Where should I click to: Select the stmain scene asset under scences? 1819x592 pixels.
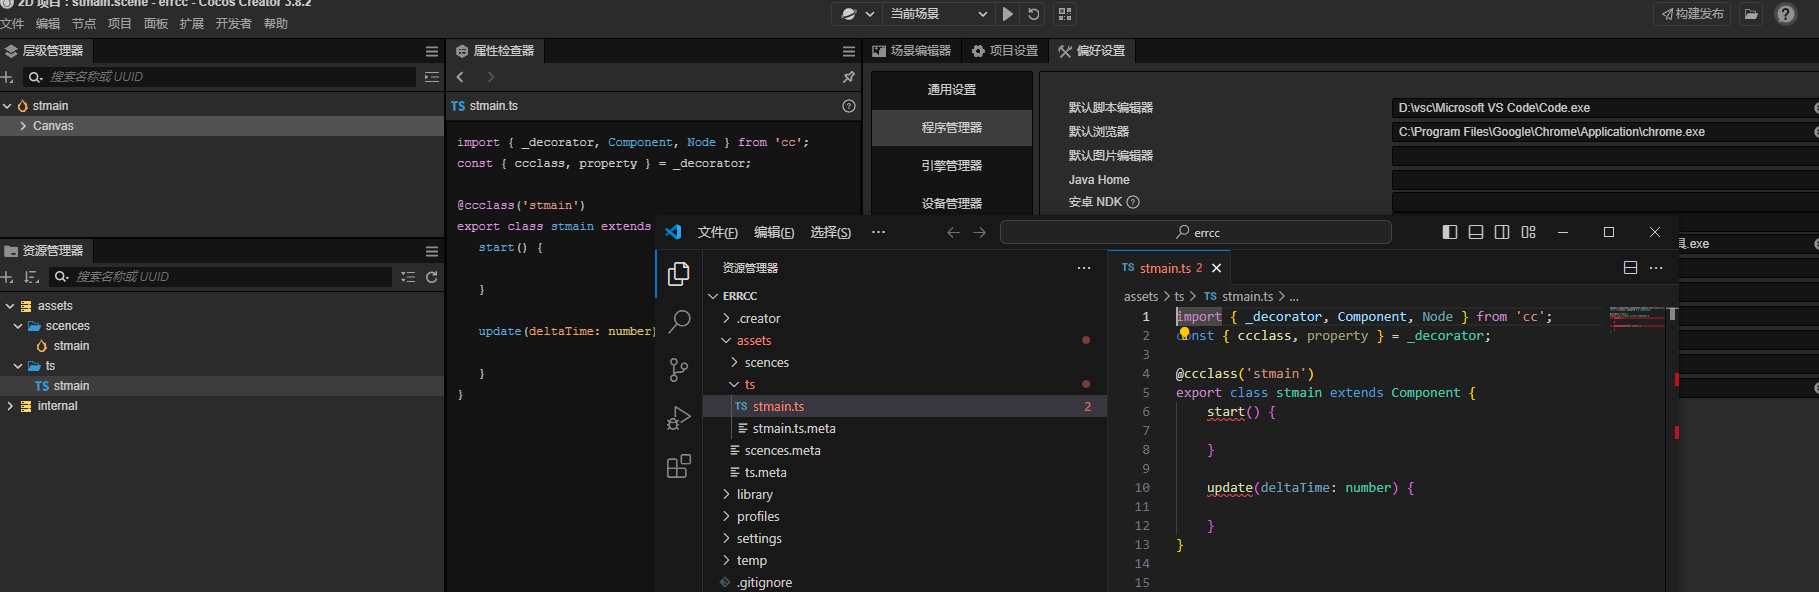tap(71, 346)
